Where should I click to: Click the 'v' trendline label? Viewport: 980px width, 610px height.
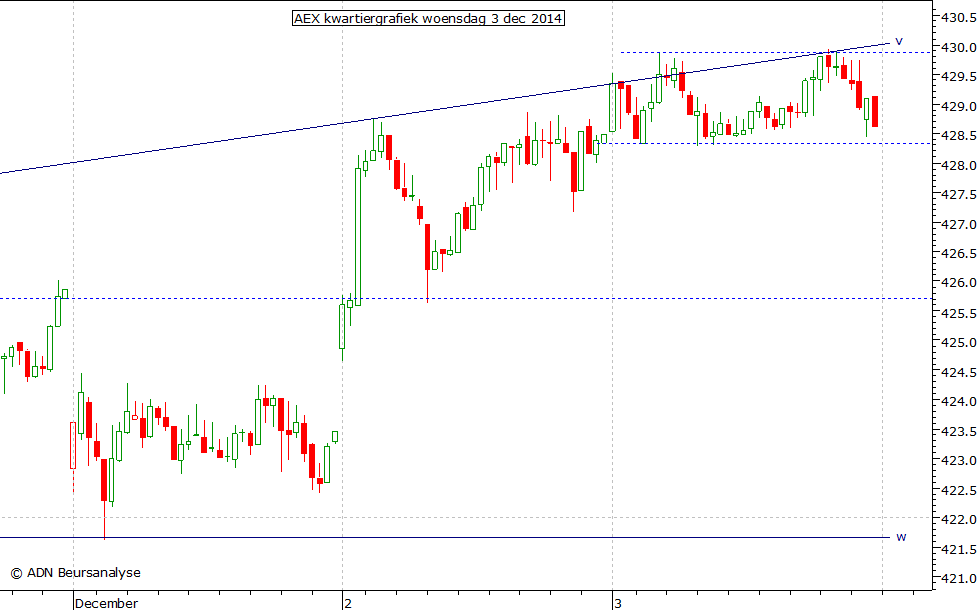899,41
